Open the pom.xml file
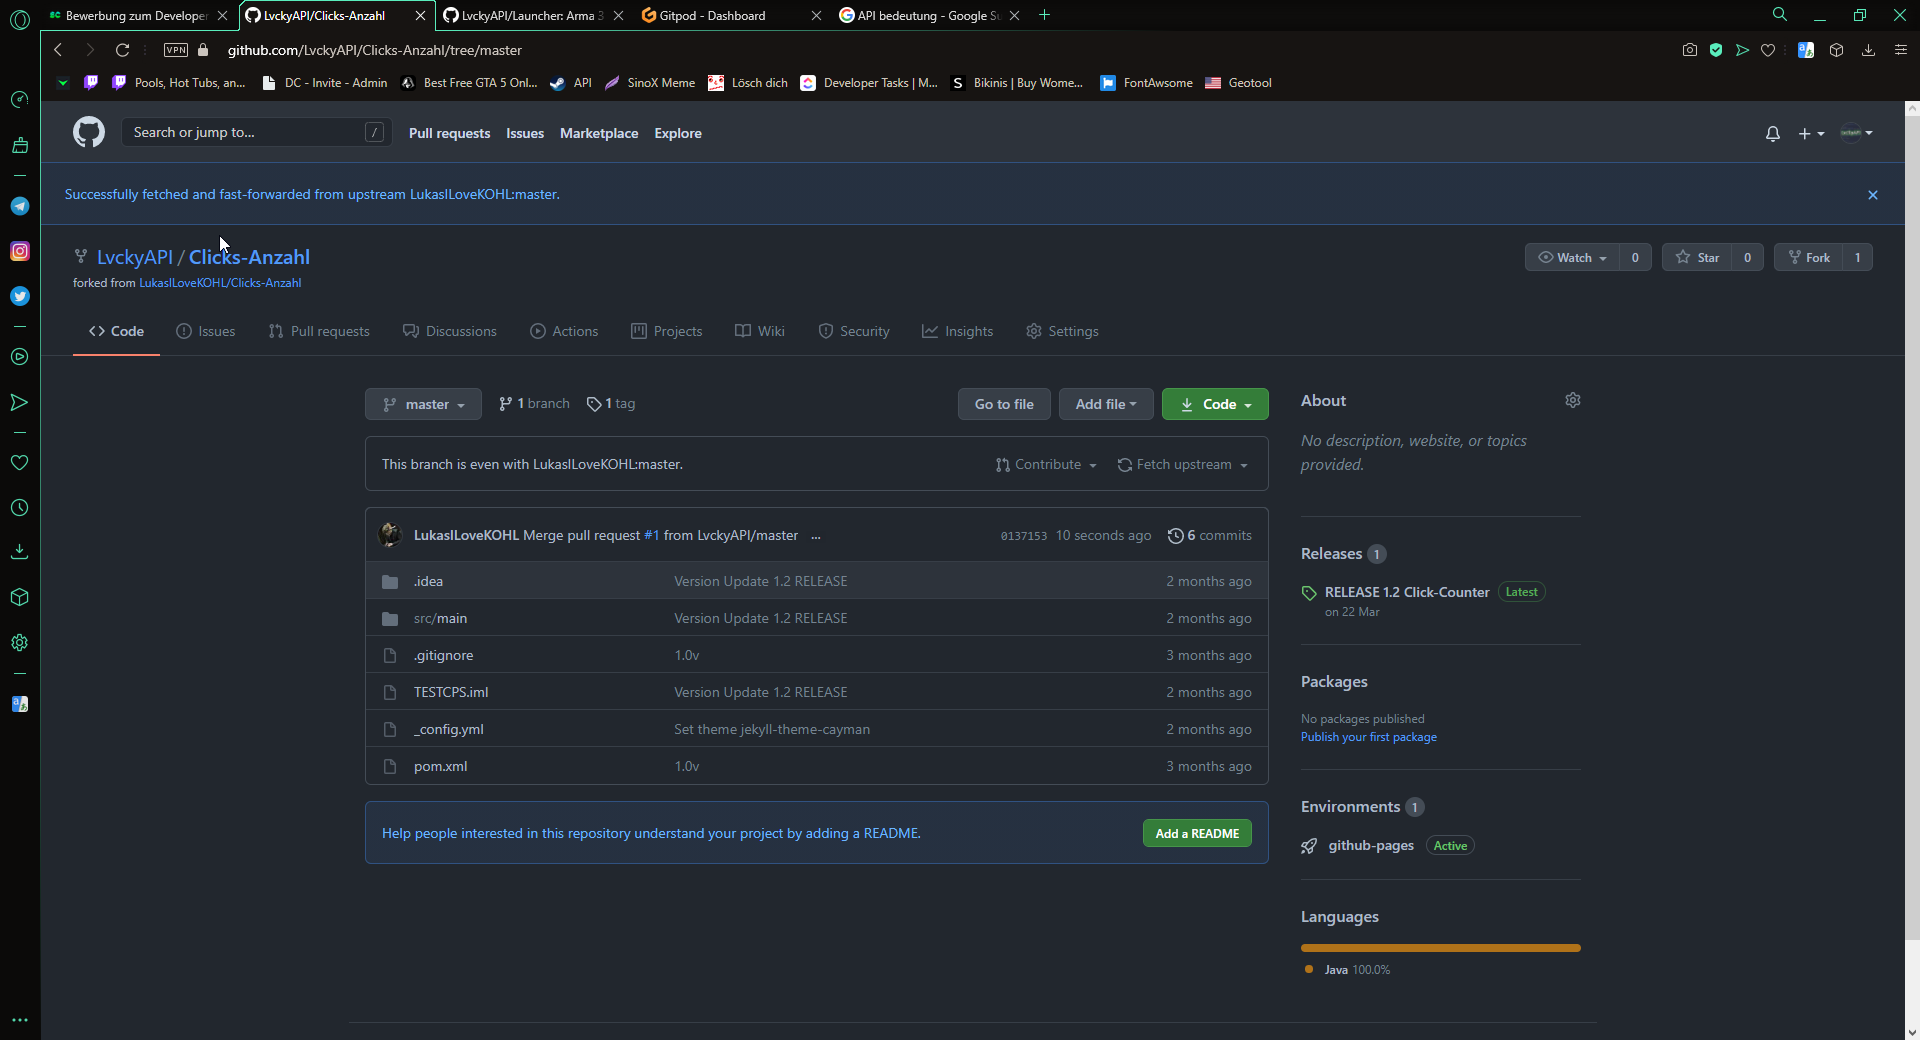This screenshot has width=1920, height=1040. click(x=440, y=767)
